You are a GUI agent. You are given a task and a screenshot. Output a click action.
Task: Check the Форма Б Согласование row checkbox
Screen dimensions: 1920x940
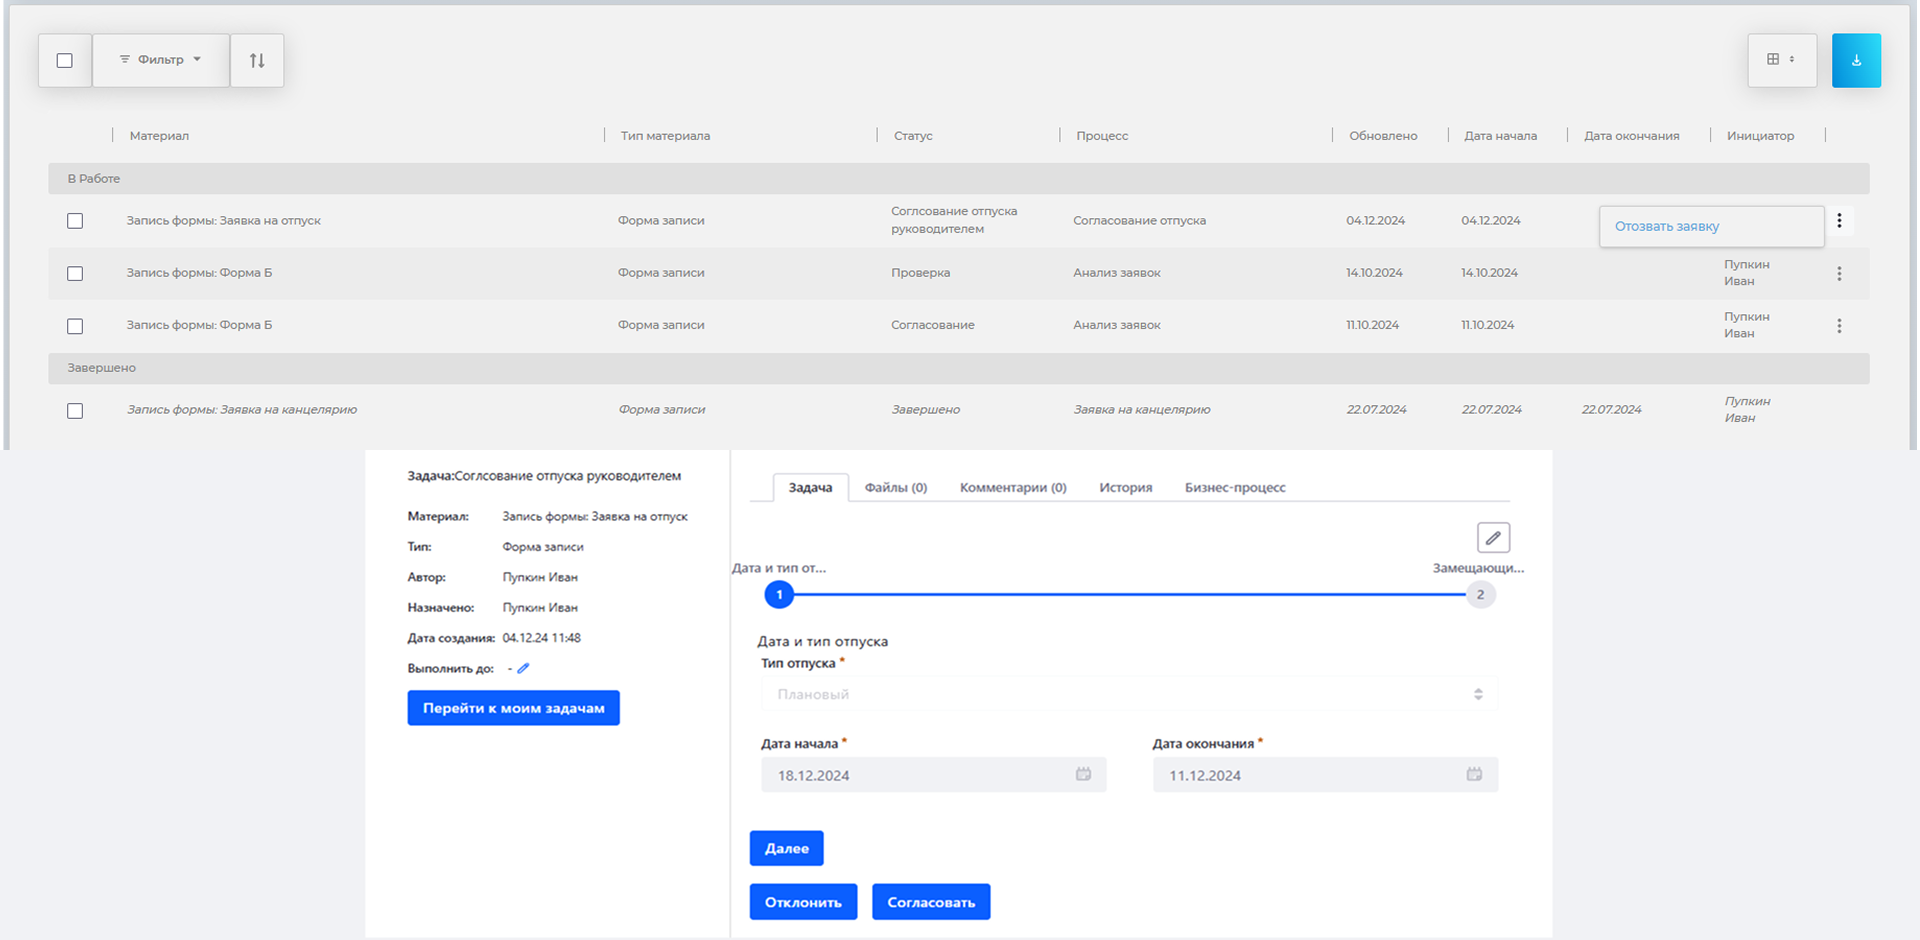(x=75, y=326)
